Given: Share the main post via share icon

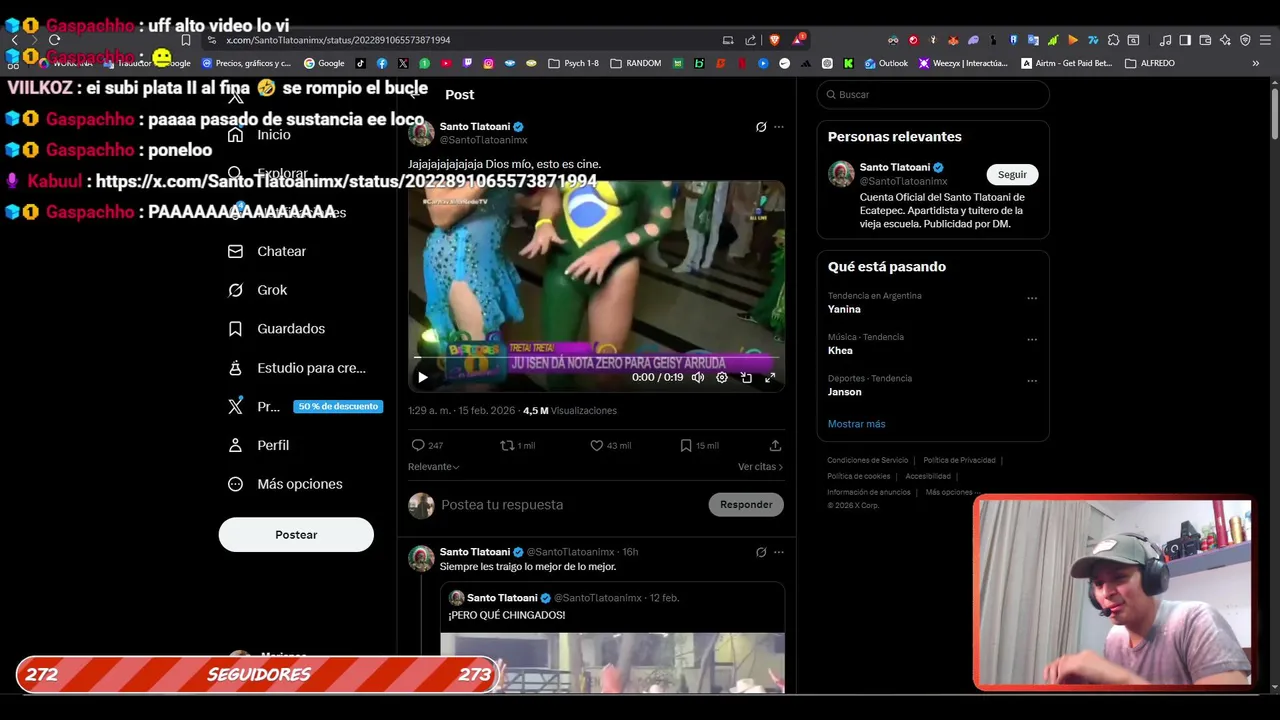Looking at the screenshot, I should tap(775, 445).
